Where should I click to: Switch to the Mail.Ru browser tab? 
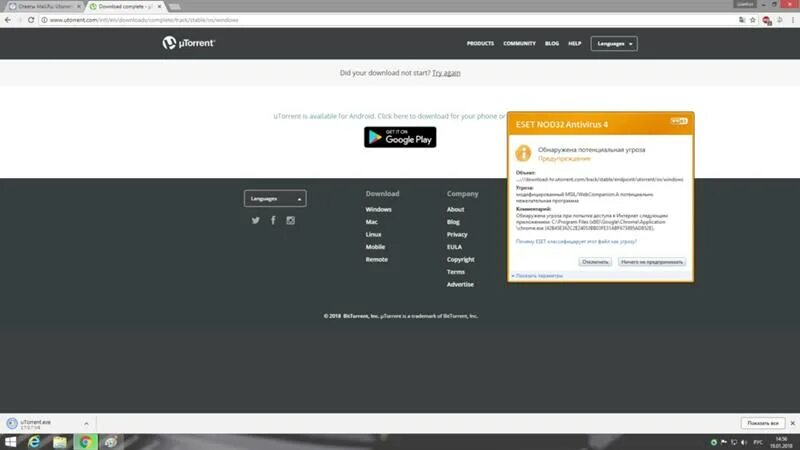[x=43, y=7]
